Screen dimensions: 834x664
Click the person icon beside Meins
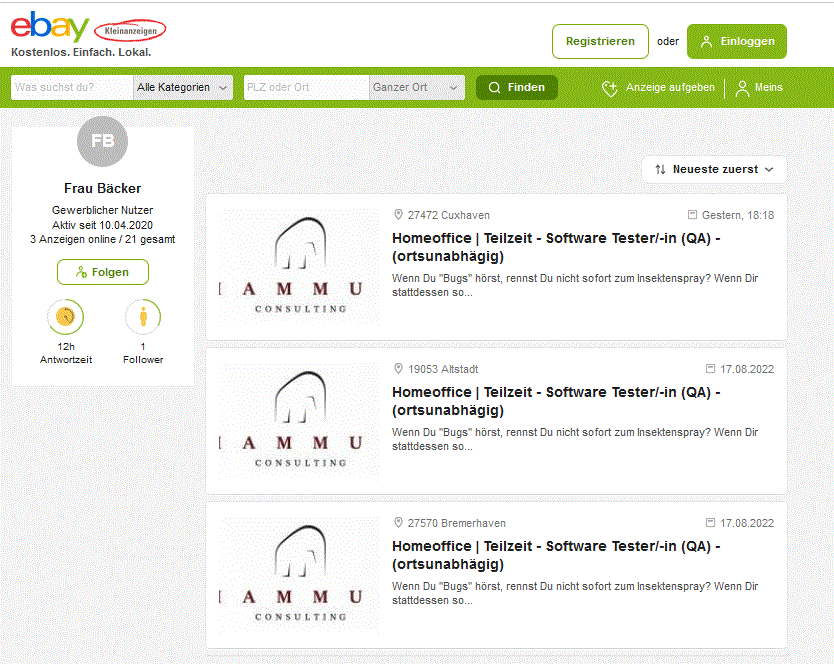[742, 88]
